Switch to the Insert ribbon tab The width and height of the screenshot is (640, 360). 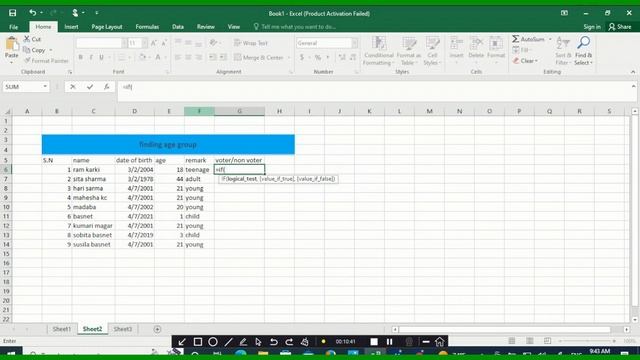point(71,27)
